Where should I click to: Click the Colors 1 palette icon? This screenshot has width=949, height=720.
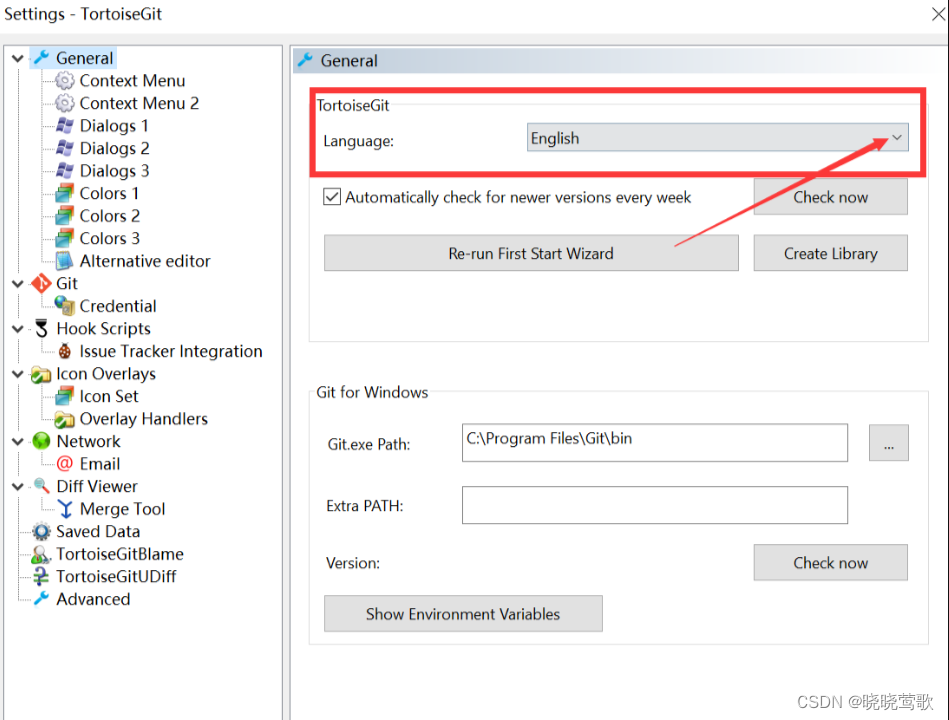click(x=65, y=193)
